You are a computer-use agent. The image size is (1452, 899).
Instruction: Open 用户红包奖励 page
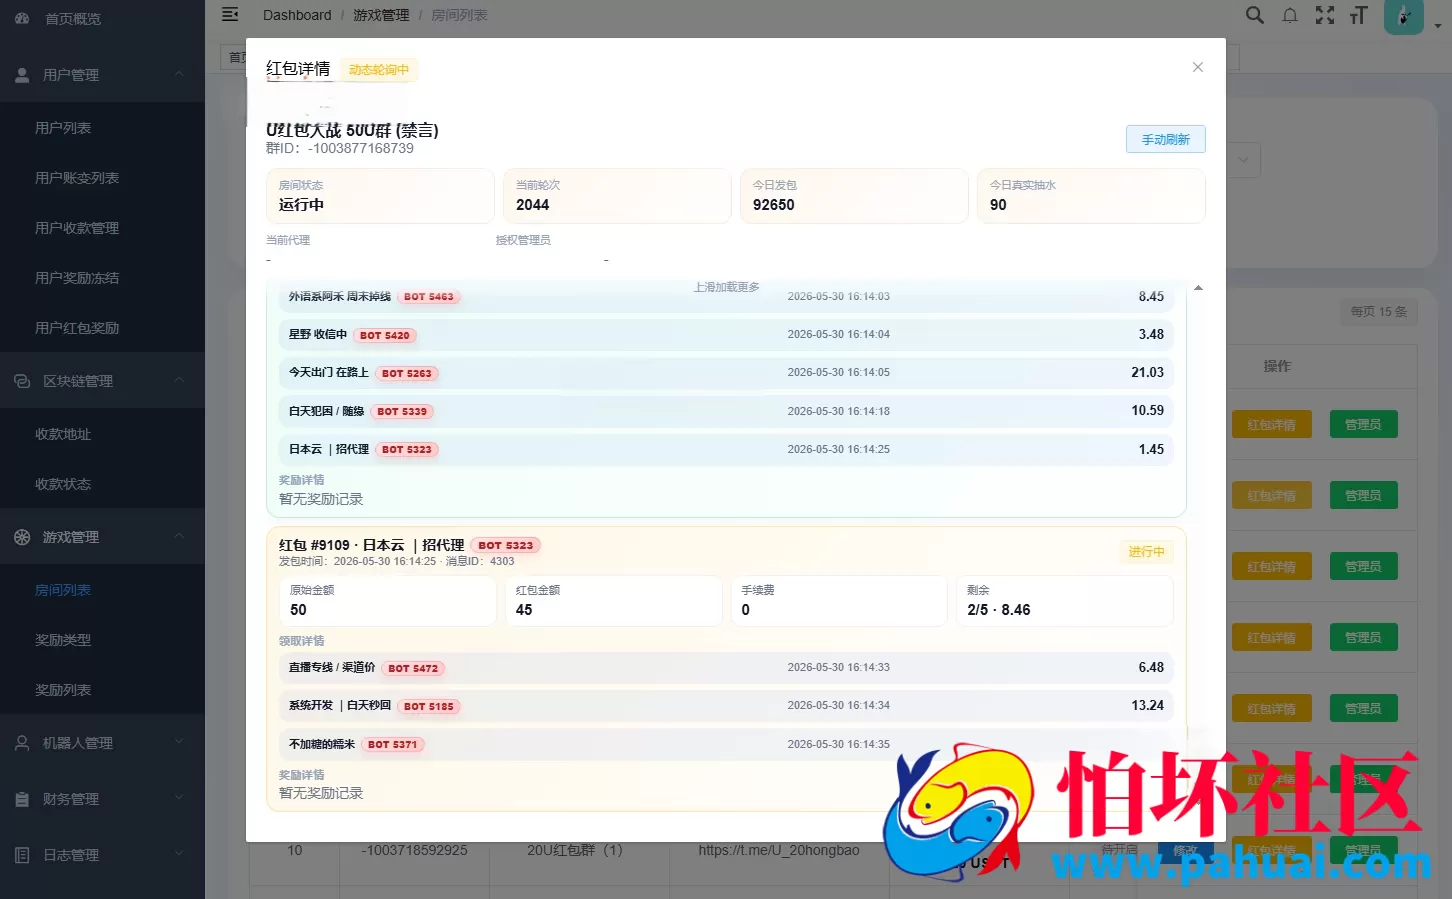click(102, 328)
